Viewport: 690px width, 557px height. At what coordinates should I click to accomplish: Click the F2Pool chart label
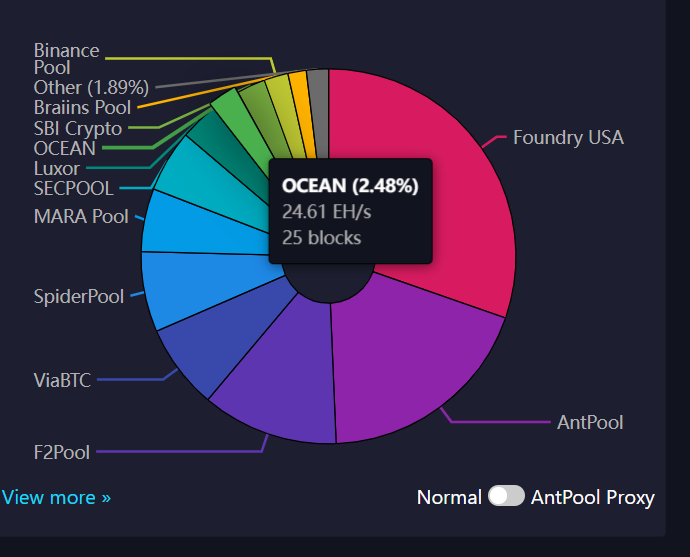pyautogui.click(x=62, y=452)
